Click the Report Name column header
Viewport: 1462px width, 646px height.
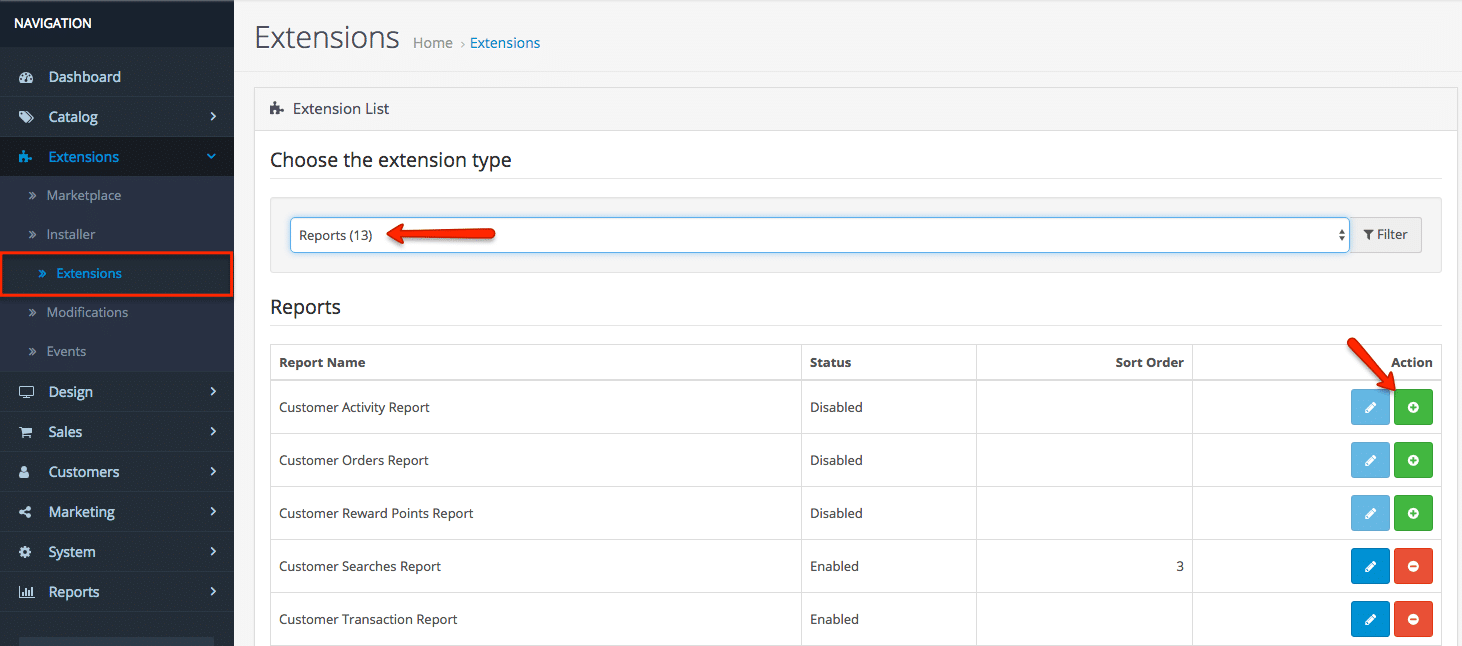pos(322,362)
